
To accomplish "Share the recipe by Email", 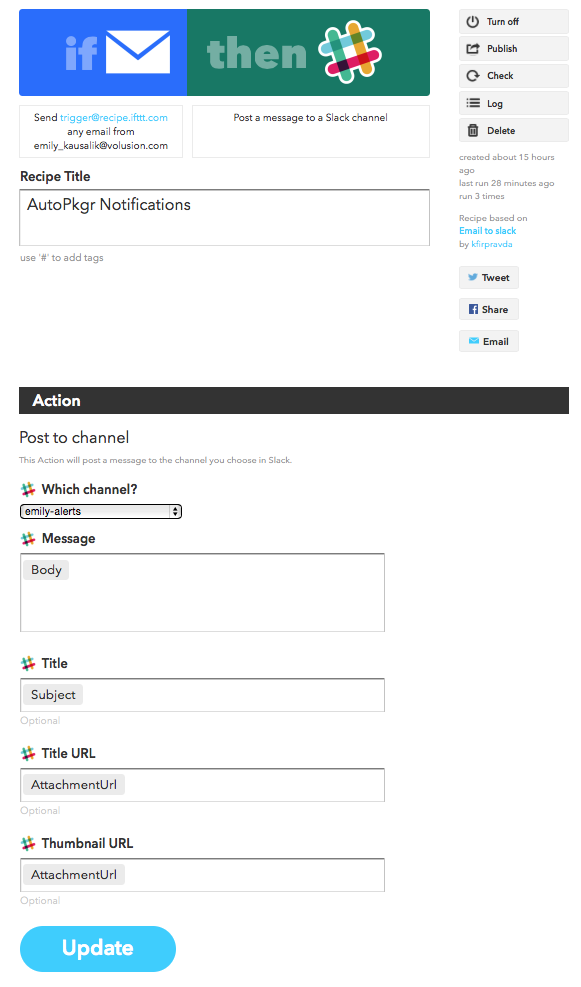I will click(x=488, y=341).
